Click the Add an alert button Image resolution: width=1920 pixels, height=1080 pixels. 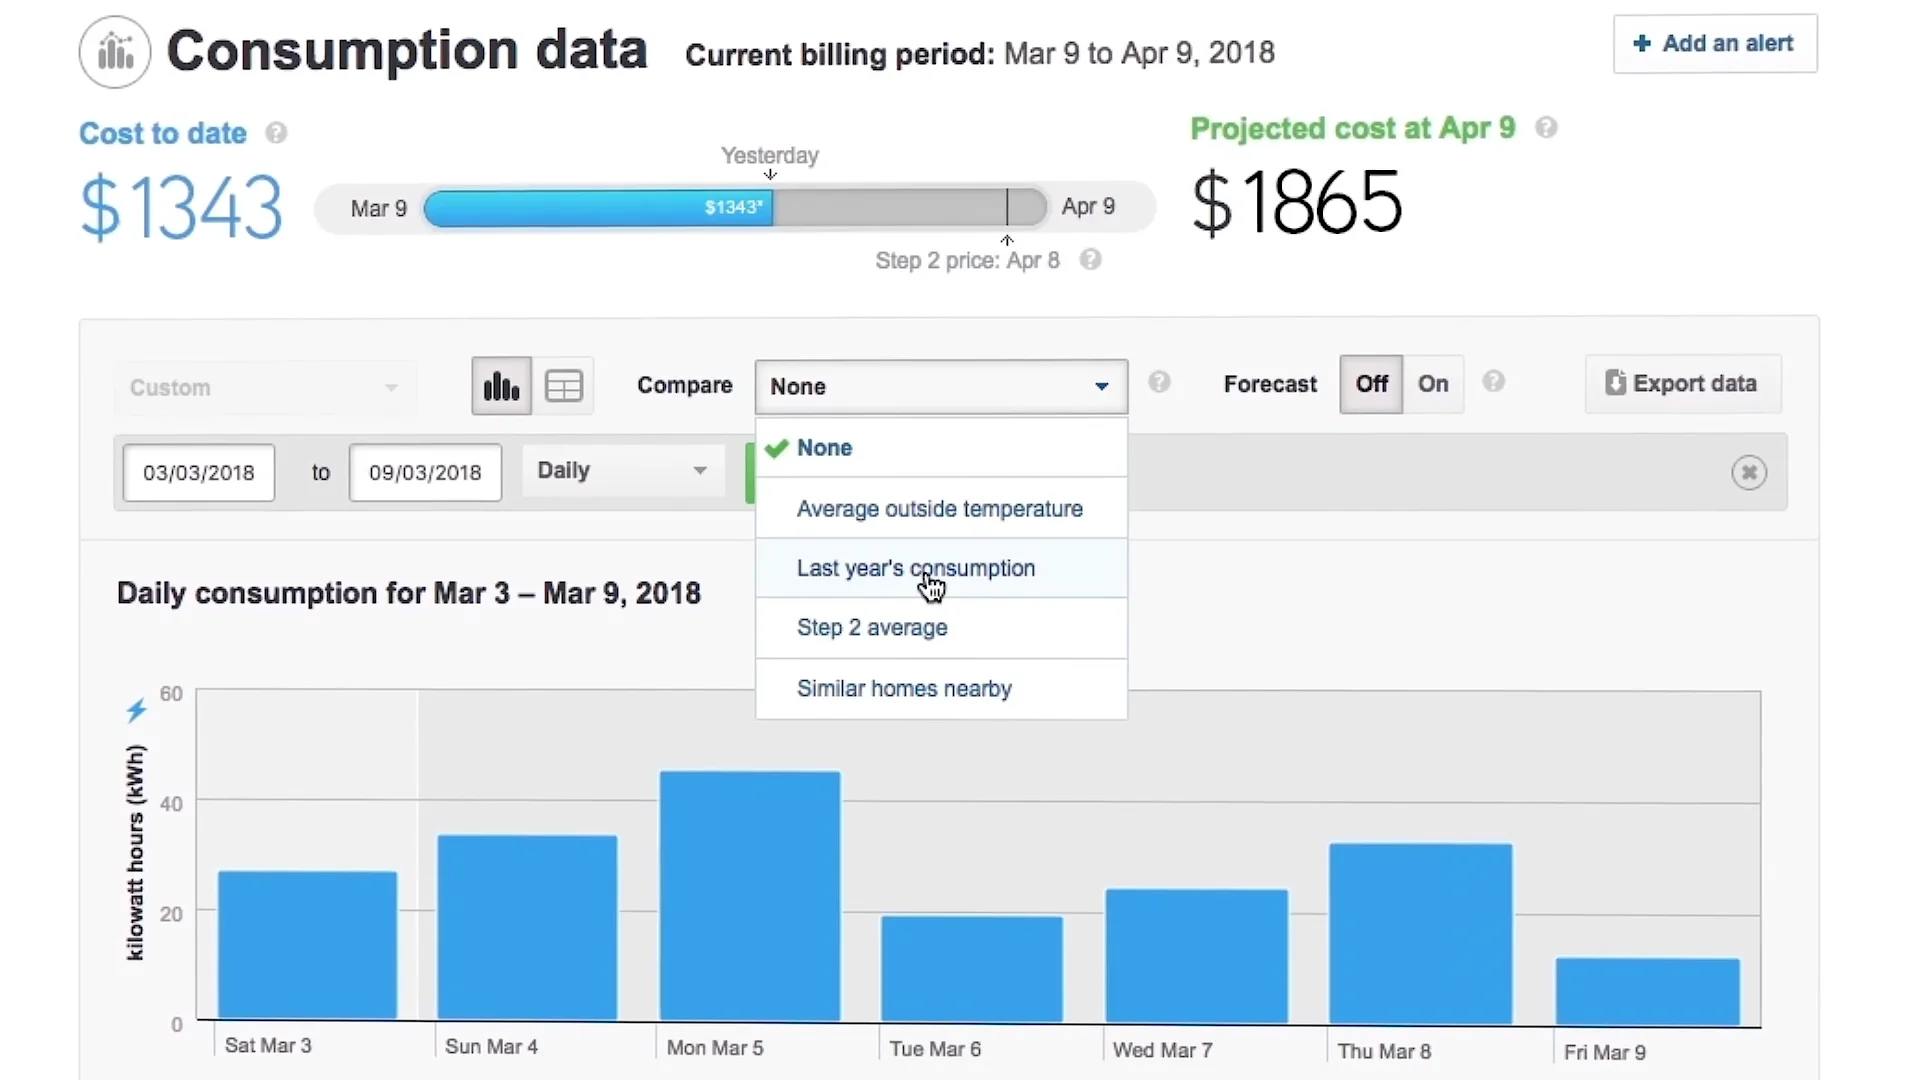[1714, 44]
